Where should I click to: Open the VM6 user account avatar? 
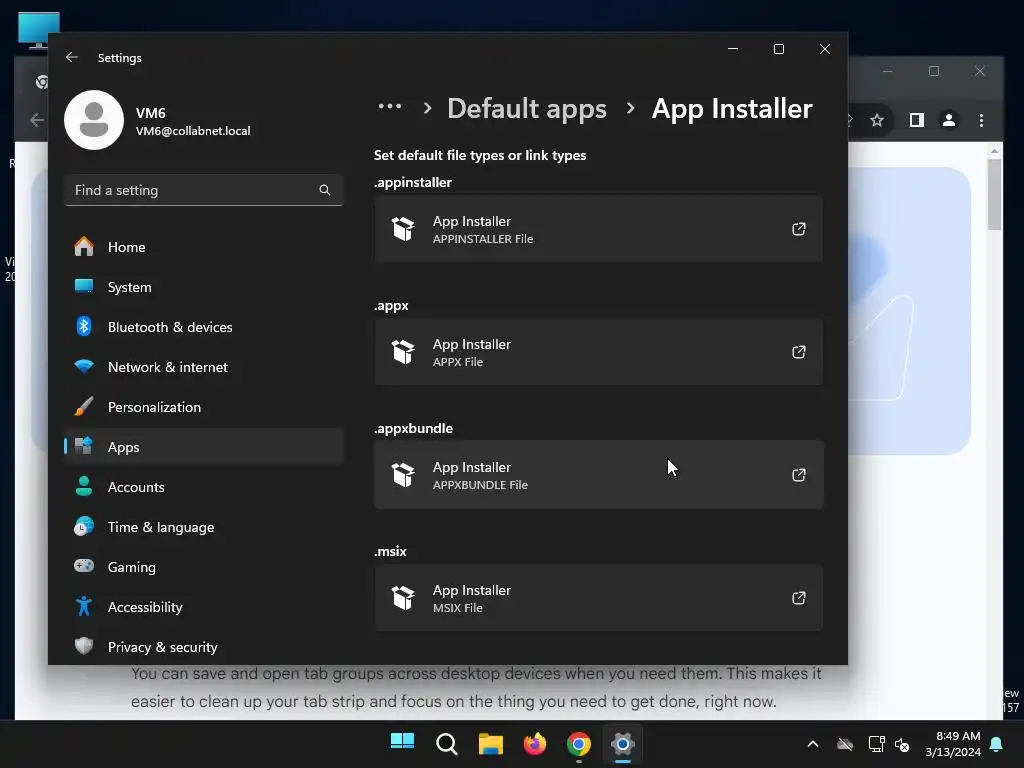tap(94, 120)
